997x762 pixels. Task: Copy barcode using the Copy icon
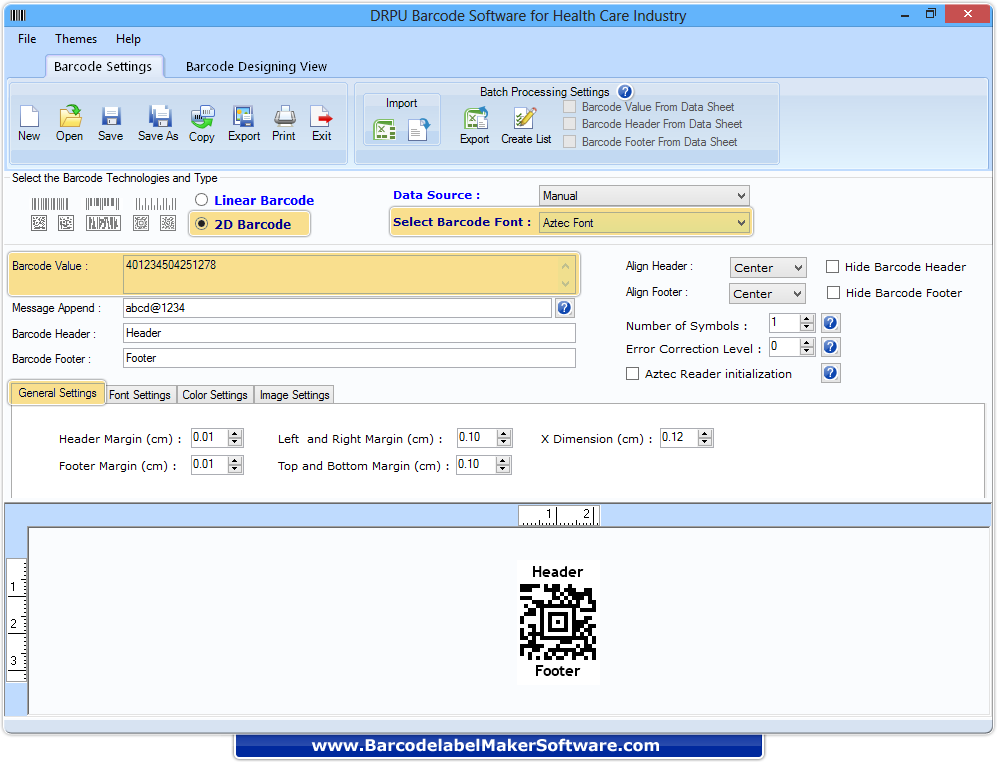click(202, 116)
